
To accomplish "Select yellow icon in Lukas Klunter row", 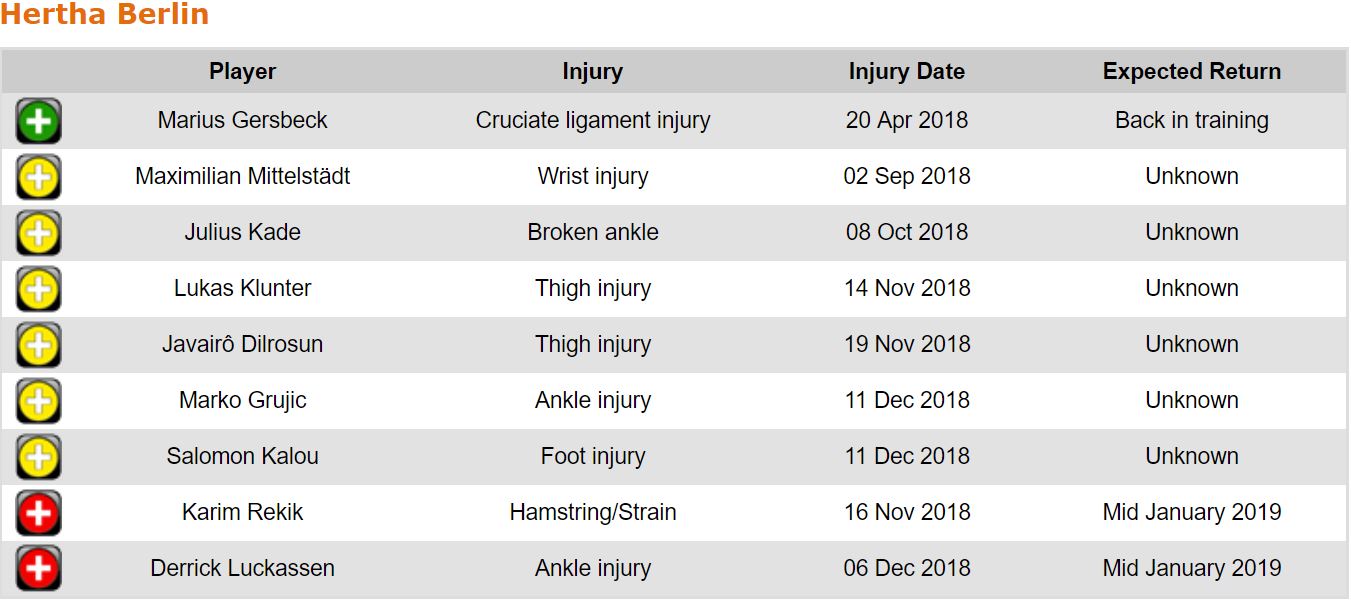I will (38, 290).
